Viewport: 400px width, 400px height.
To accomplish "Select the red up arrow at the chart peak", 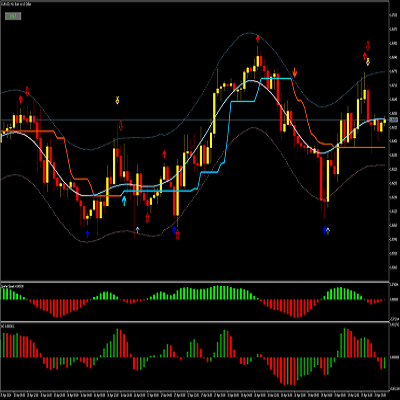I will 258,39.
